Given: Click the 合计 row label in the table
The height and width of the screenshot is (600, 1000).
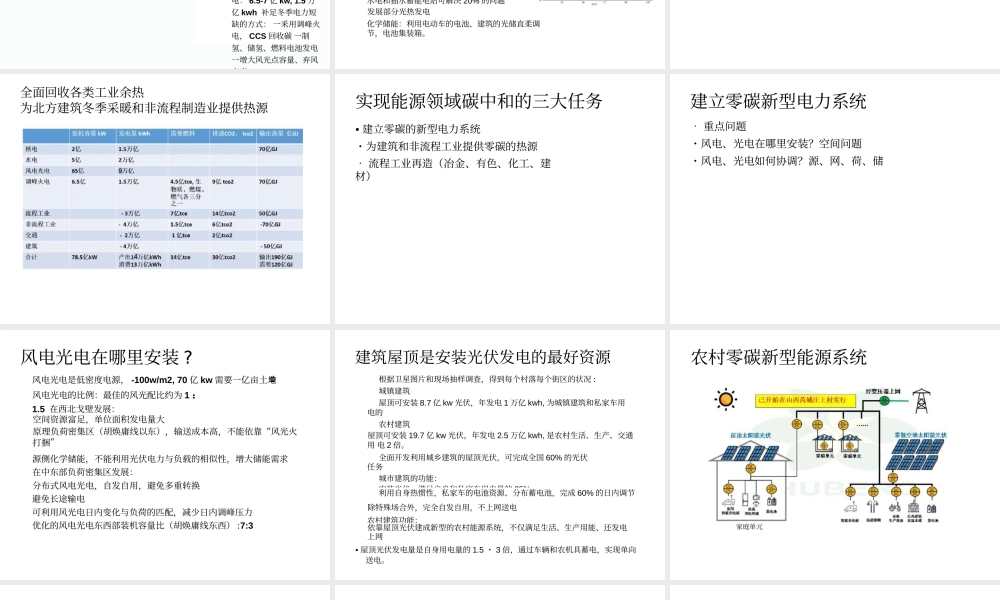Looking at the screenshot, I should point(31,257).
